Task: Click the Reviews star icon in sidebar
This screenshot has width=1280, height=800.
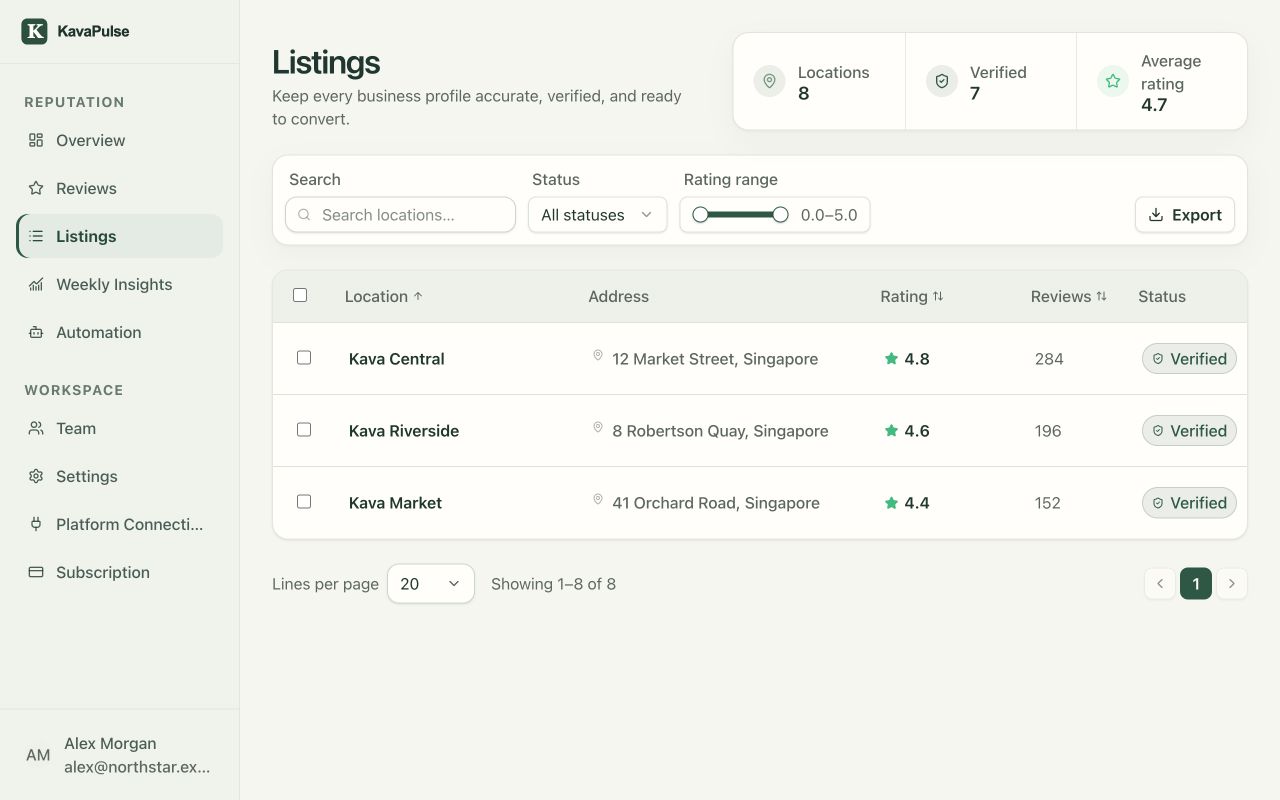Action: (36, 188)
